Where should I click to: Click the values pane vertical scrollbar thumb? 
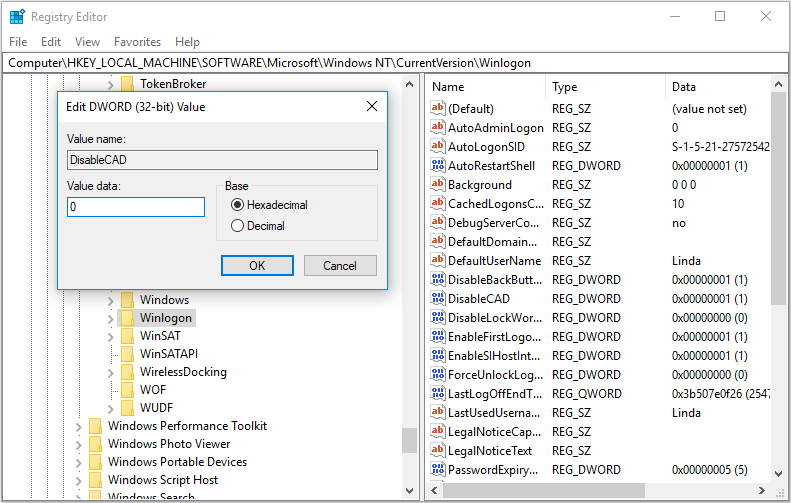pyautogui.click(x=778, y=198)
